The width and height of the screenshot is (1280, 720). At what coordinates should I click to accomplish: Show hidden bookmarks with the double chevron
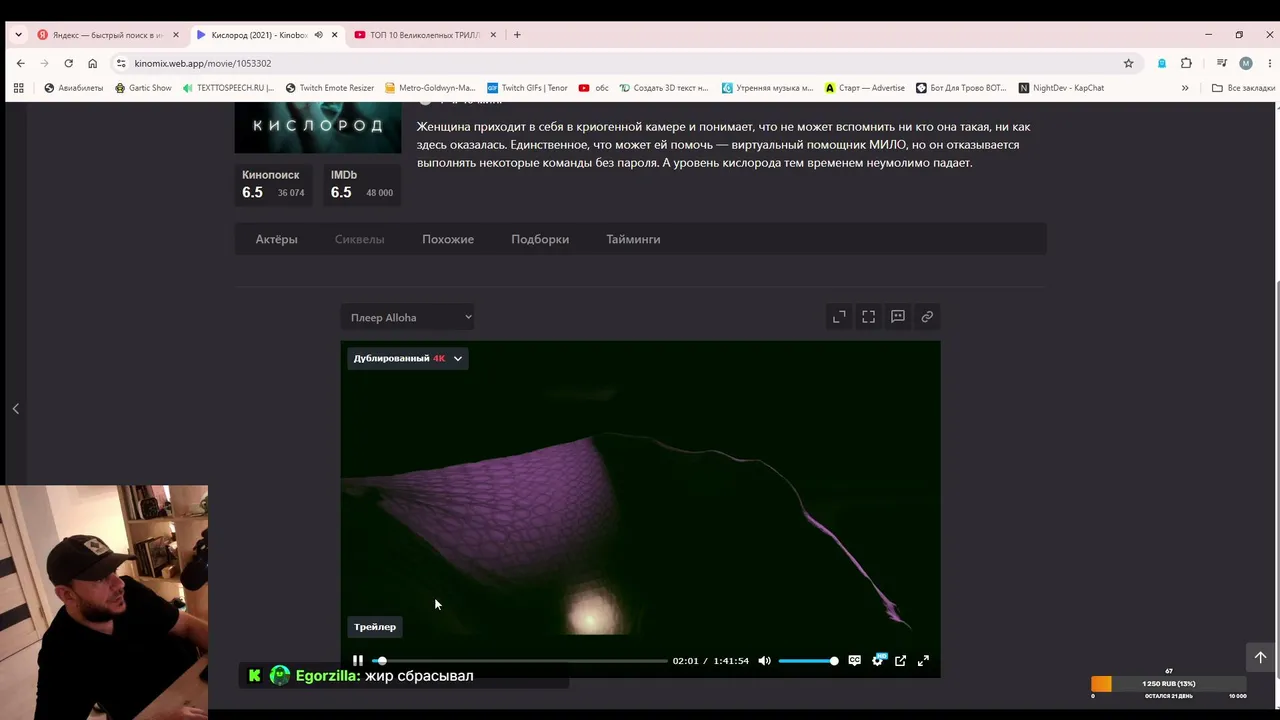[1185, 88]
